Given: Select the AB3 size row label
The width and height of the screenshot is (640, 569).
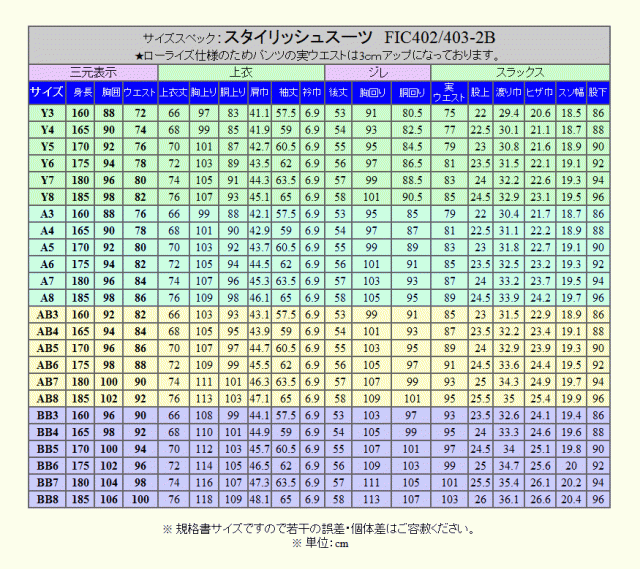Looking at the screenshot, I should [47, 314].
